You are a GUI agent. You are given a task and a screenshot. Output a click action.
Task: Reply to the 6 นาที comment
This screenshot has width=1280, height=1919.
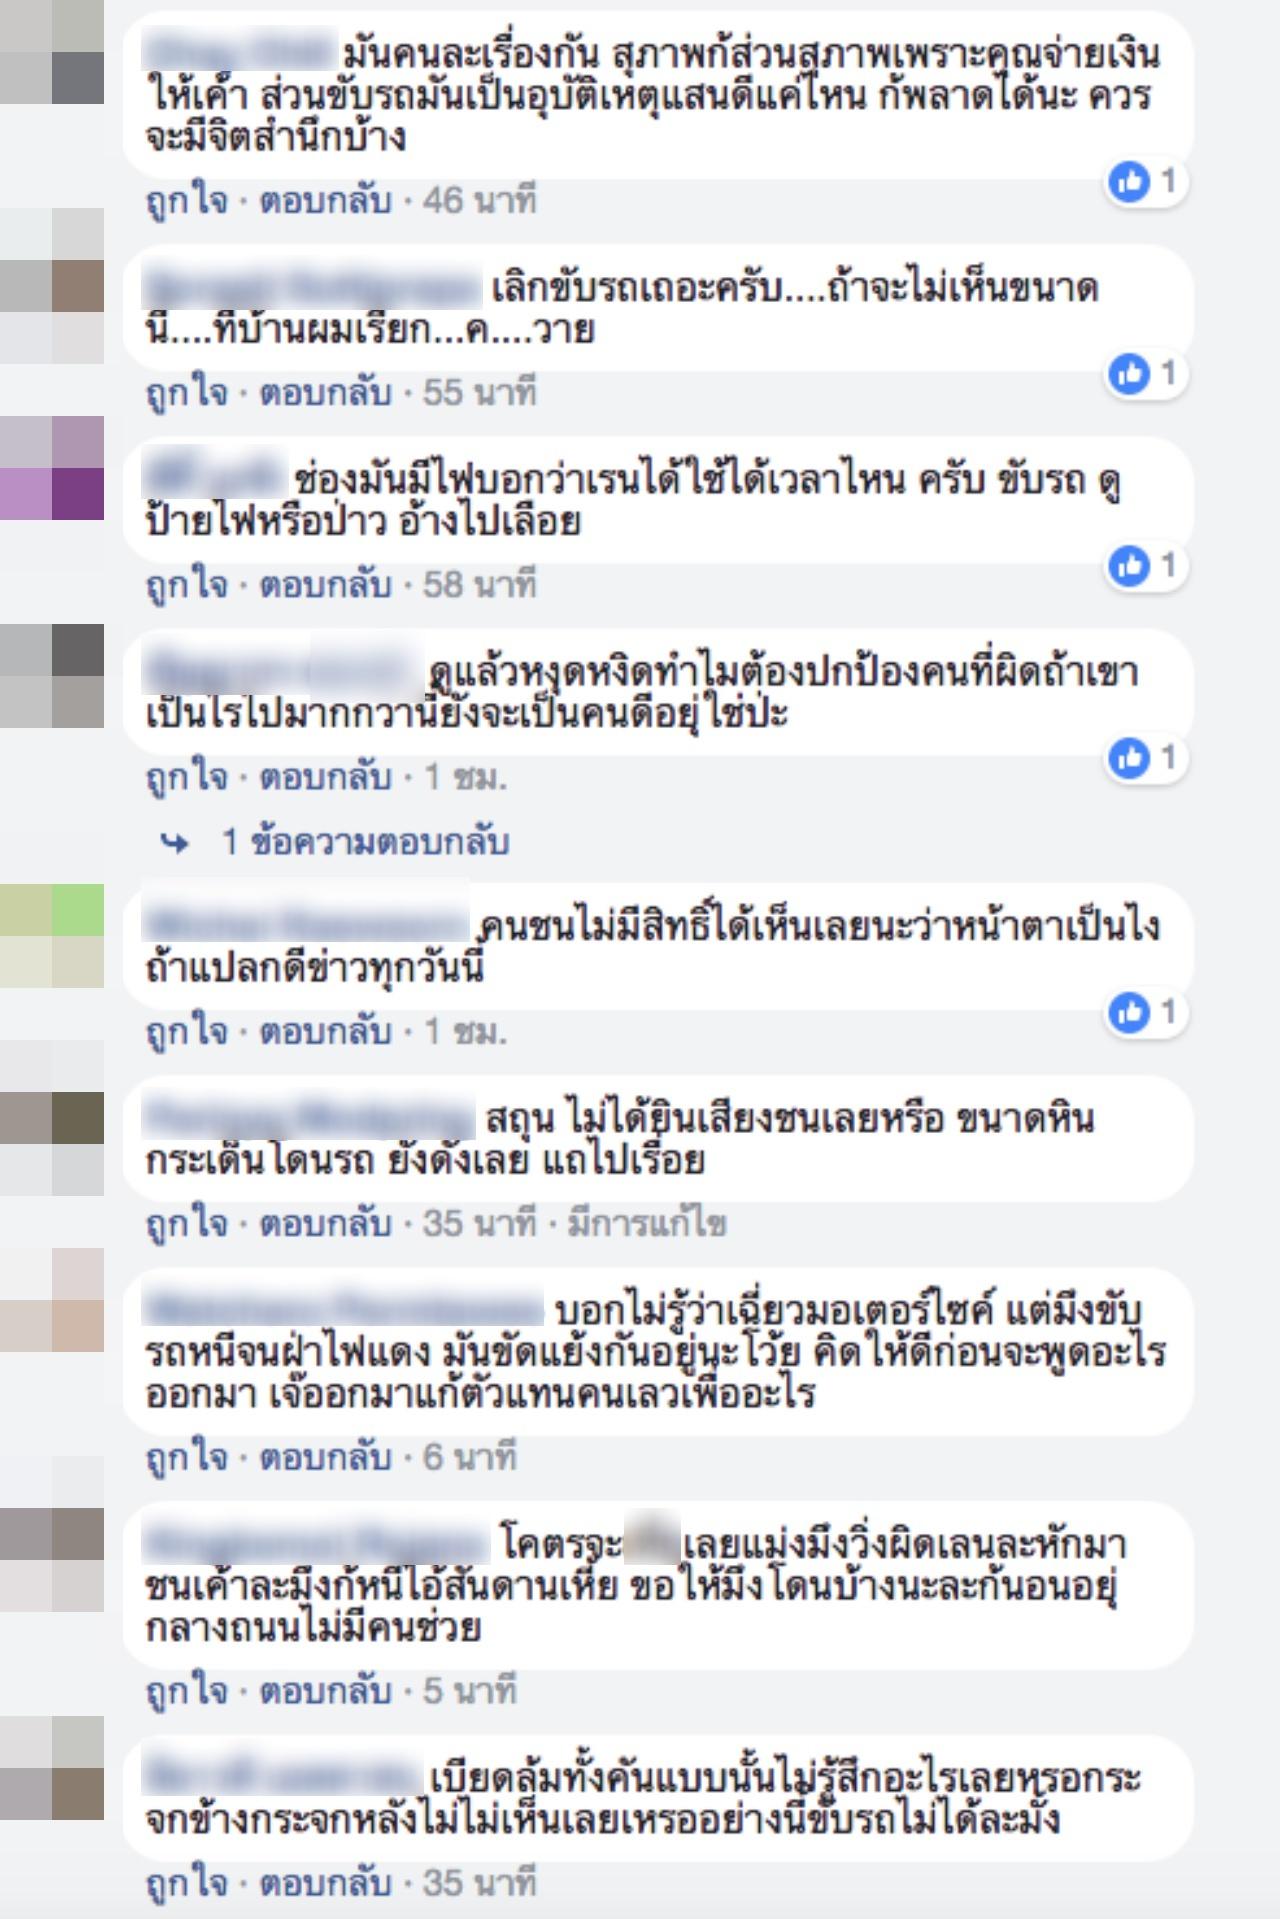click(325, 1457)
